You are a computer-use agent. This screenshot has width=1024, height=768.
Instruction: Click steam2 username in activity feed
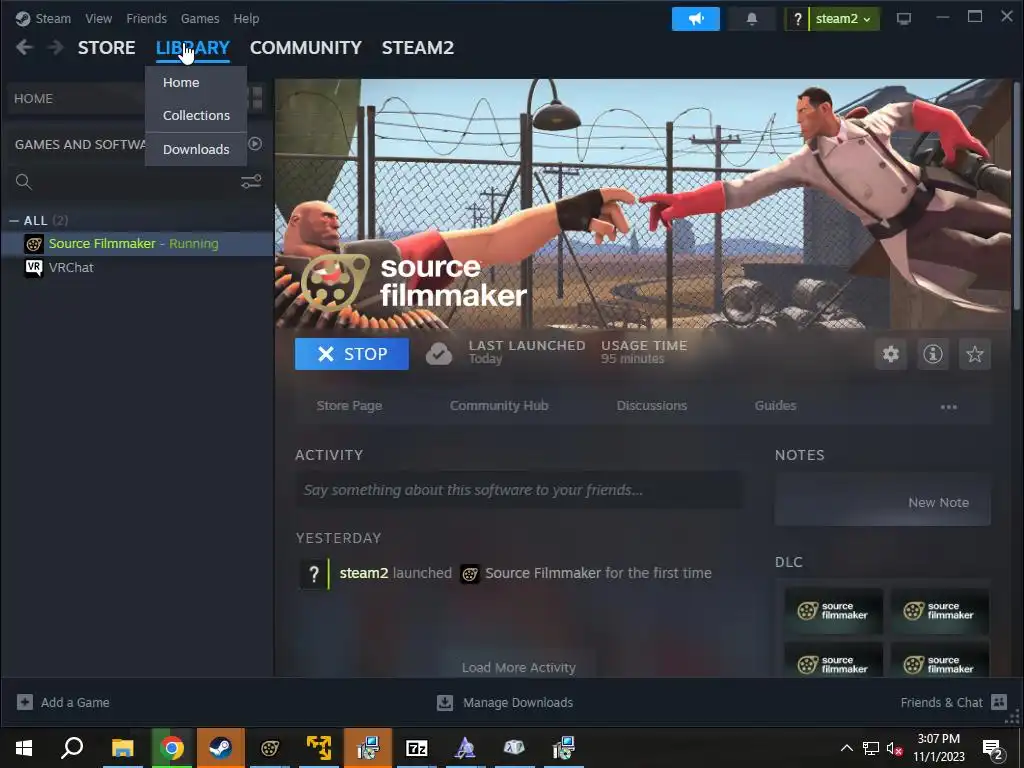click(364, 573)
